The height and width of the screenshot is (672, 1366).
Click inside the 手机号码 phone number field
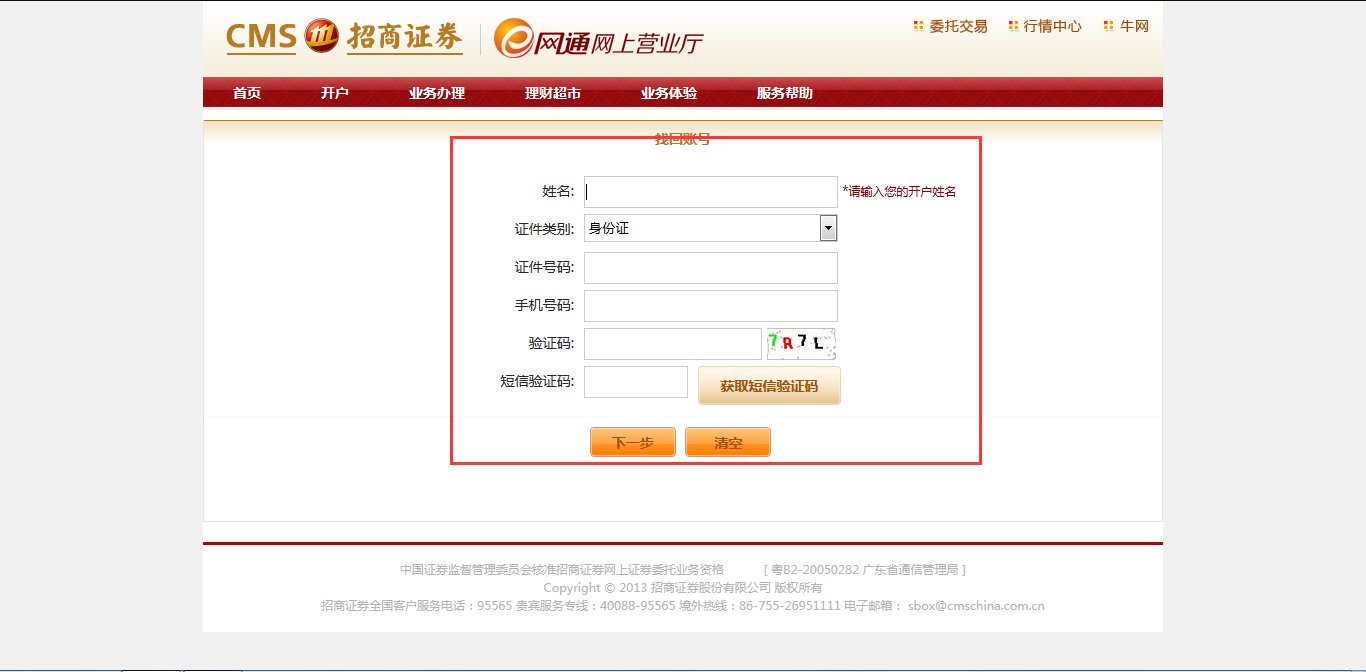click(710, 305)
